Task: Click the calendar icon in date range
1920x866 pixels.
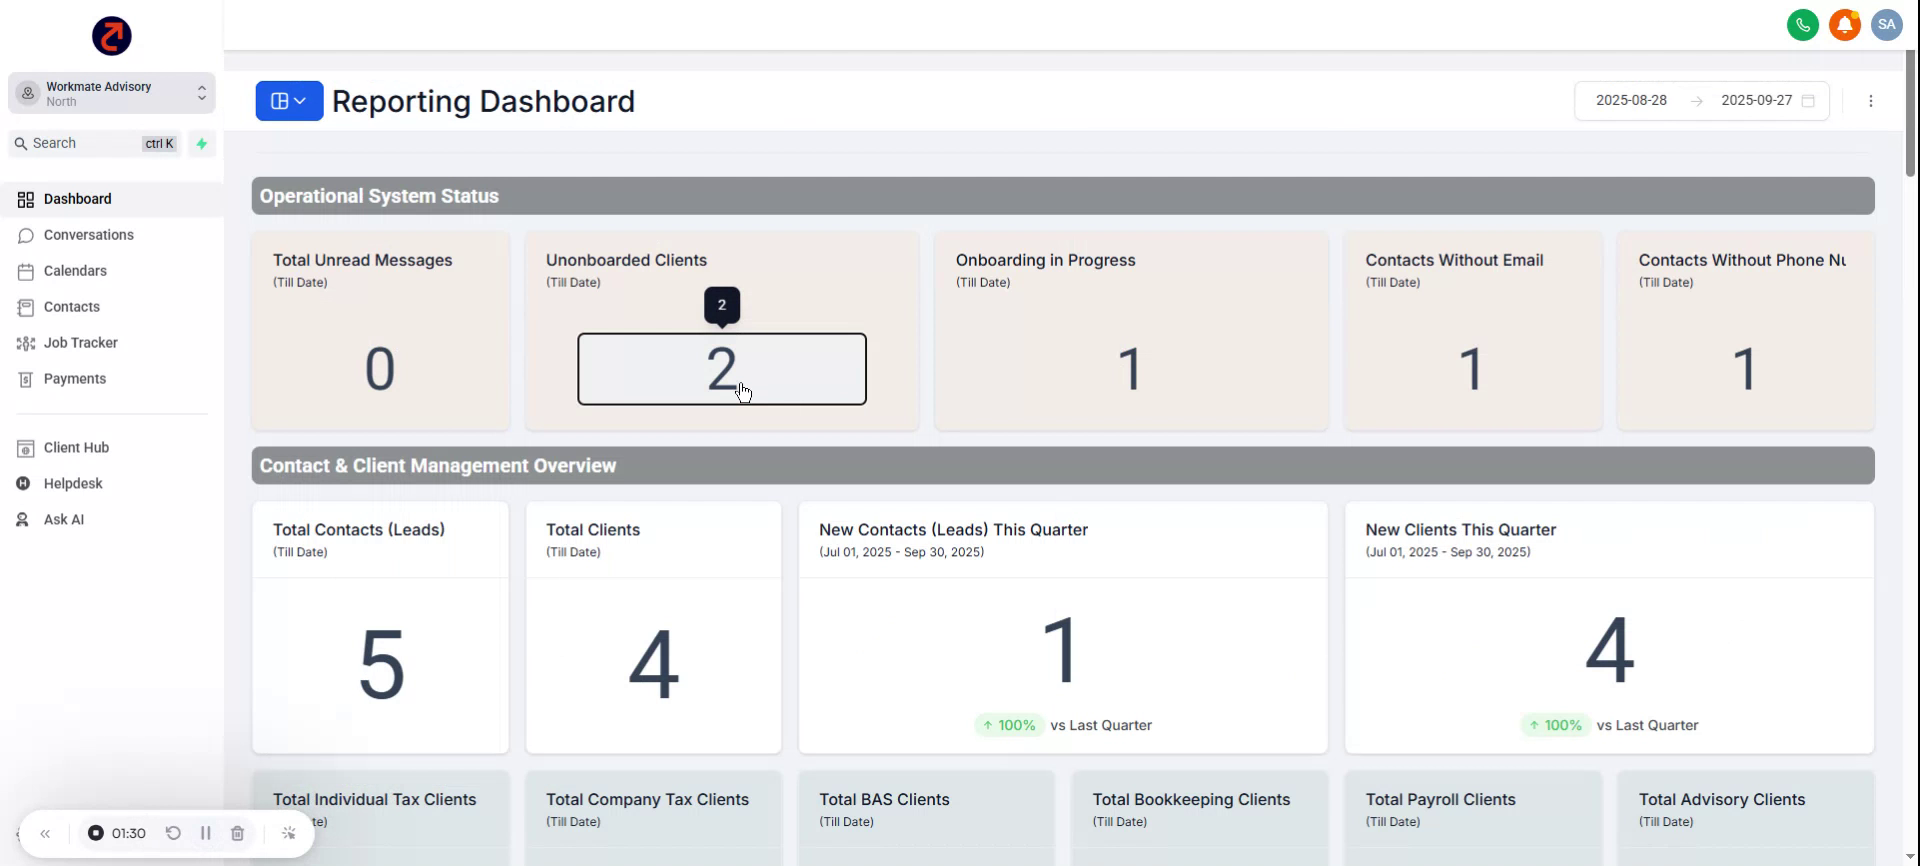Action: [1808, 101]
